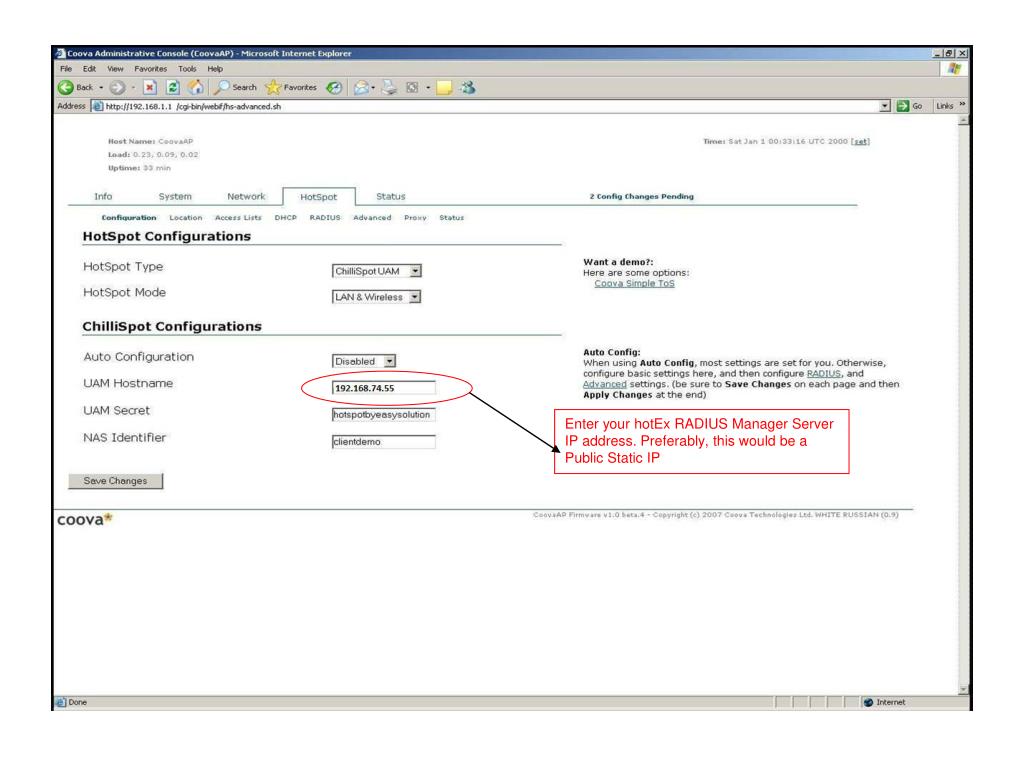Click the Edit page toolbar icon
Image resolution: width=1024 pixels, height=768 pixels.
[412, 87]
